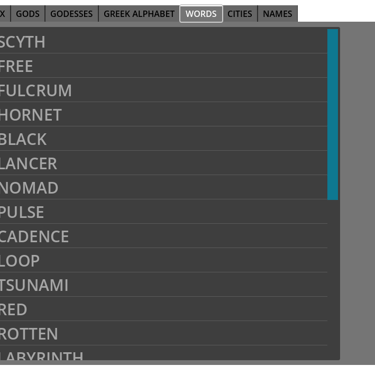
Task: Pick the ROTTEN list entry
Action: point(163,333)
